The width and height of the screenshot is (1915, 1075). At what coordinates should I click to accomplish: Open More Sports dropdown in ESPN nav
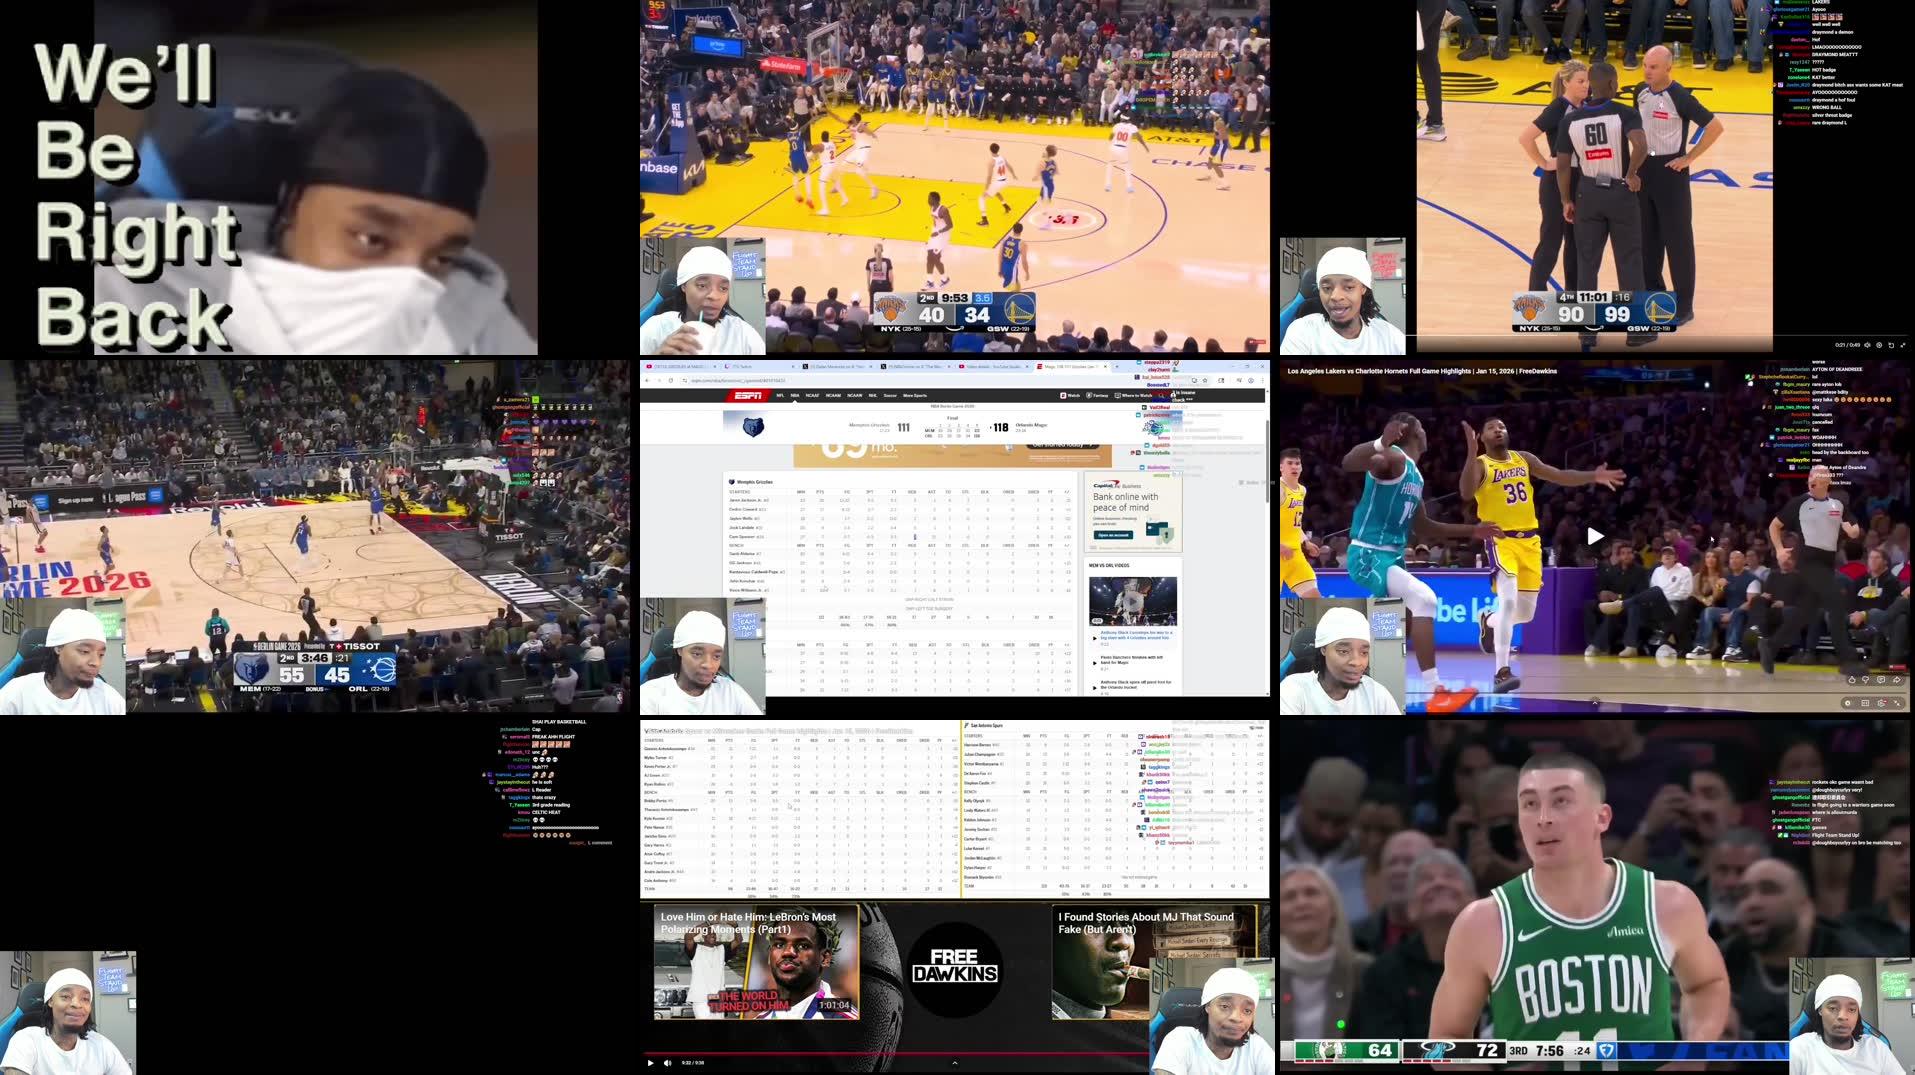[x=915, y=396]
